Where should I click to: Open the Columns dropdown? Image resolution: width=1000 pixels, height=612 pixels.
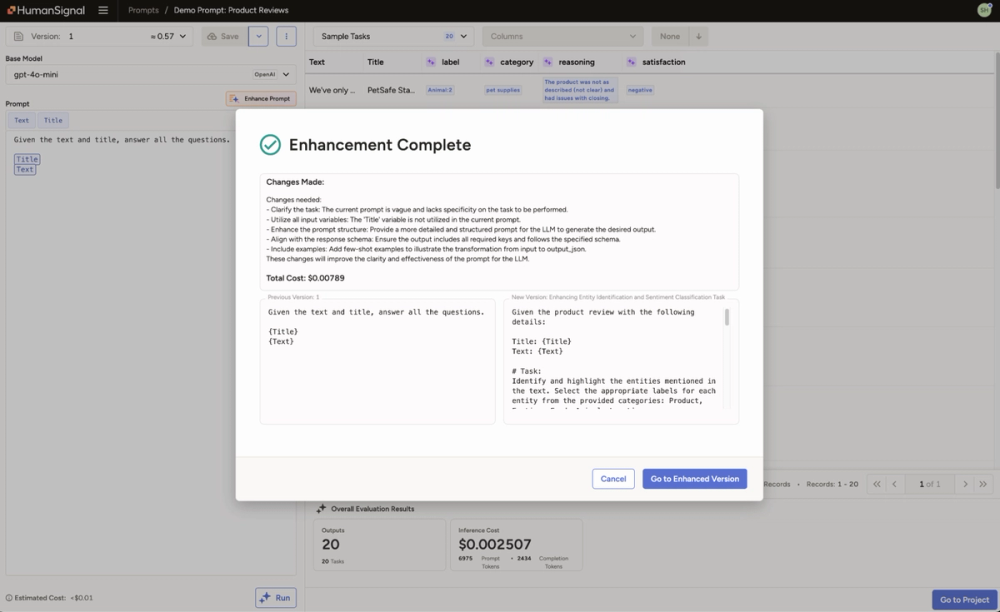pyautogui.click(x=562, y=36)
